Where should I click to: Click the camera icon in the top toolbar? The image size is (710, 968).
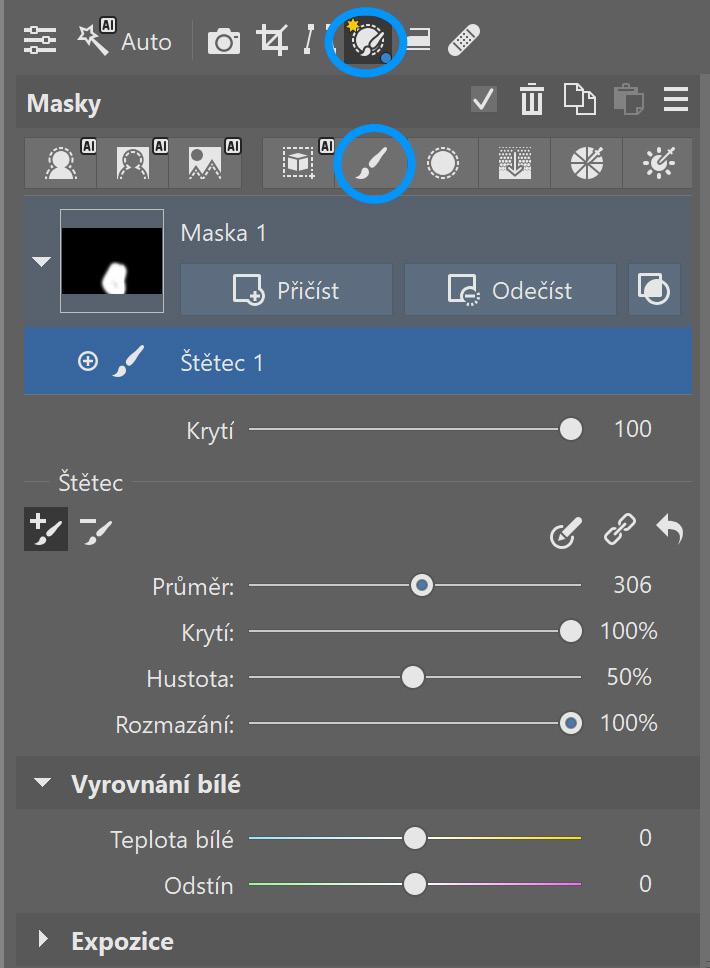click(223, 41)
